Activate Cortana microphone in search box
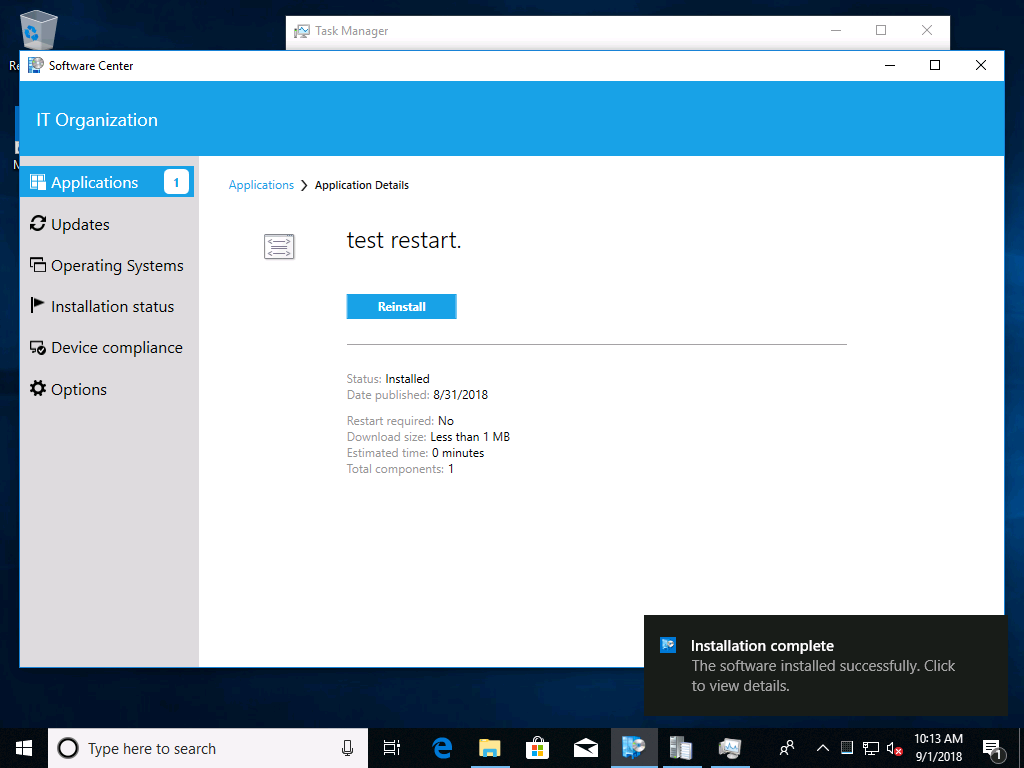Viewport: 1024px width, 768px height. [347, 748]
